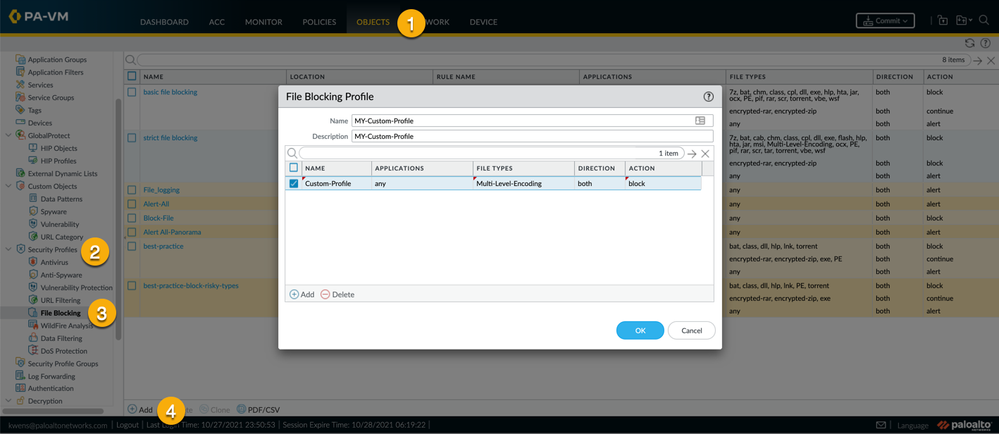Viewport: 999px width, 434px height.
Task: Open the Commit dropdown
Action: click(x=884, y=21)
